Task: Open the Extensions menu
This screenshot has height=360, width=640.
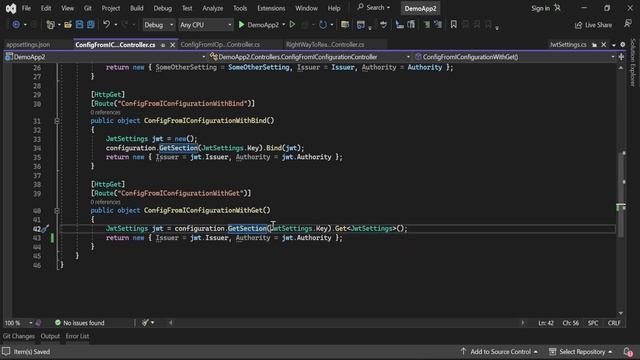Action: tap(271, 8)
